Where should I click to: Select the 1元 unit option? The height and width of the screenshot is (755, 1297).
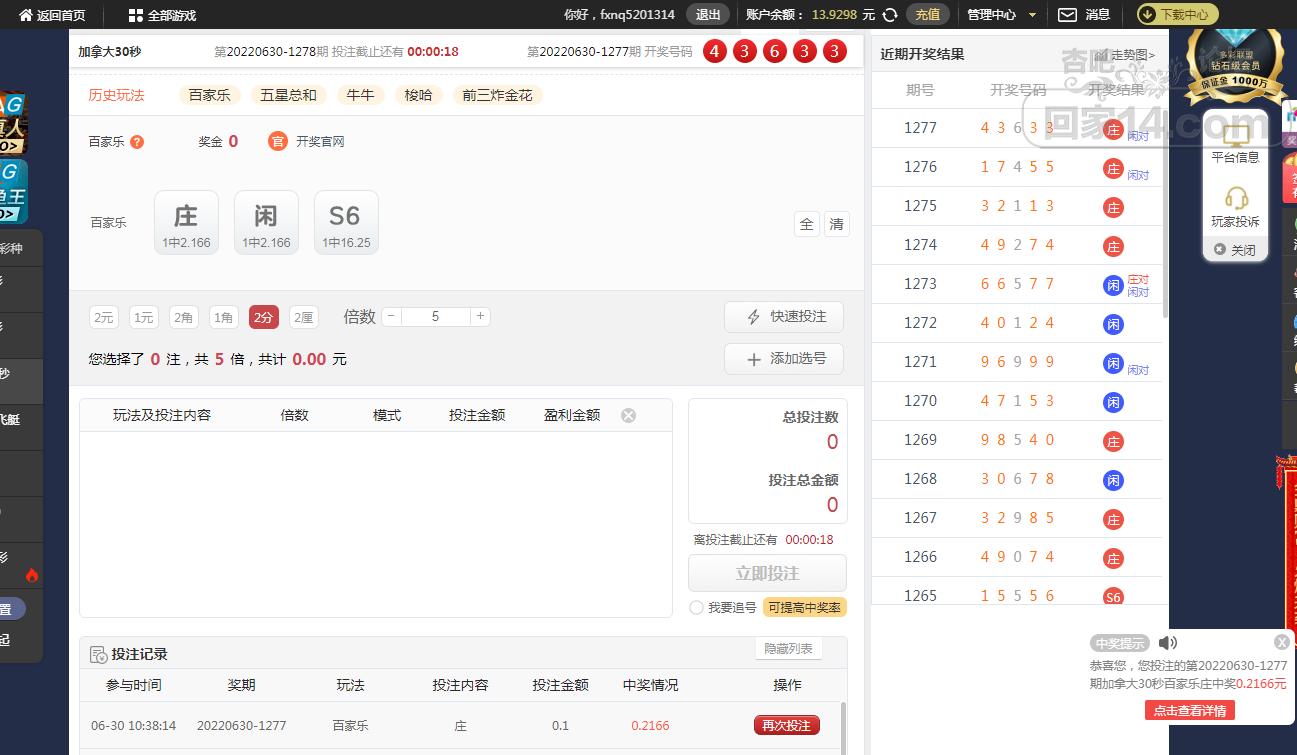pos(143,317)
